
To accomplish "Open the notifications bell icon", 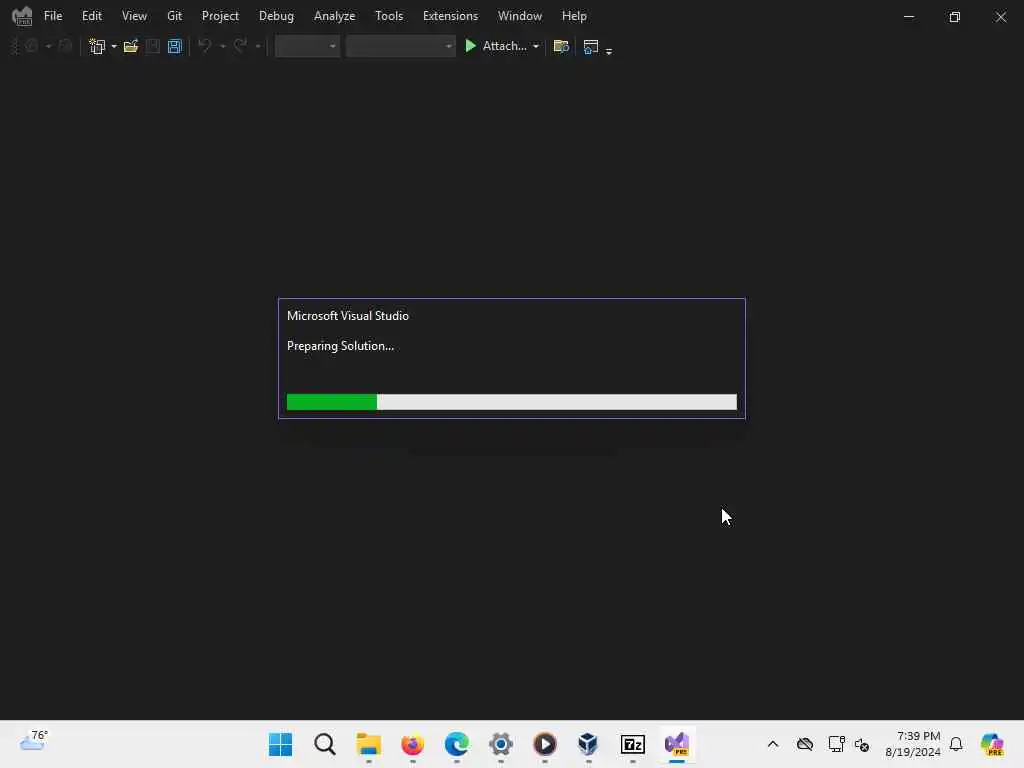I will point(956,744).
